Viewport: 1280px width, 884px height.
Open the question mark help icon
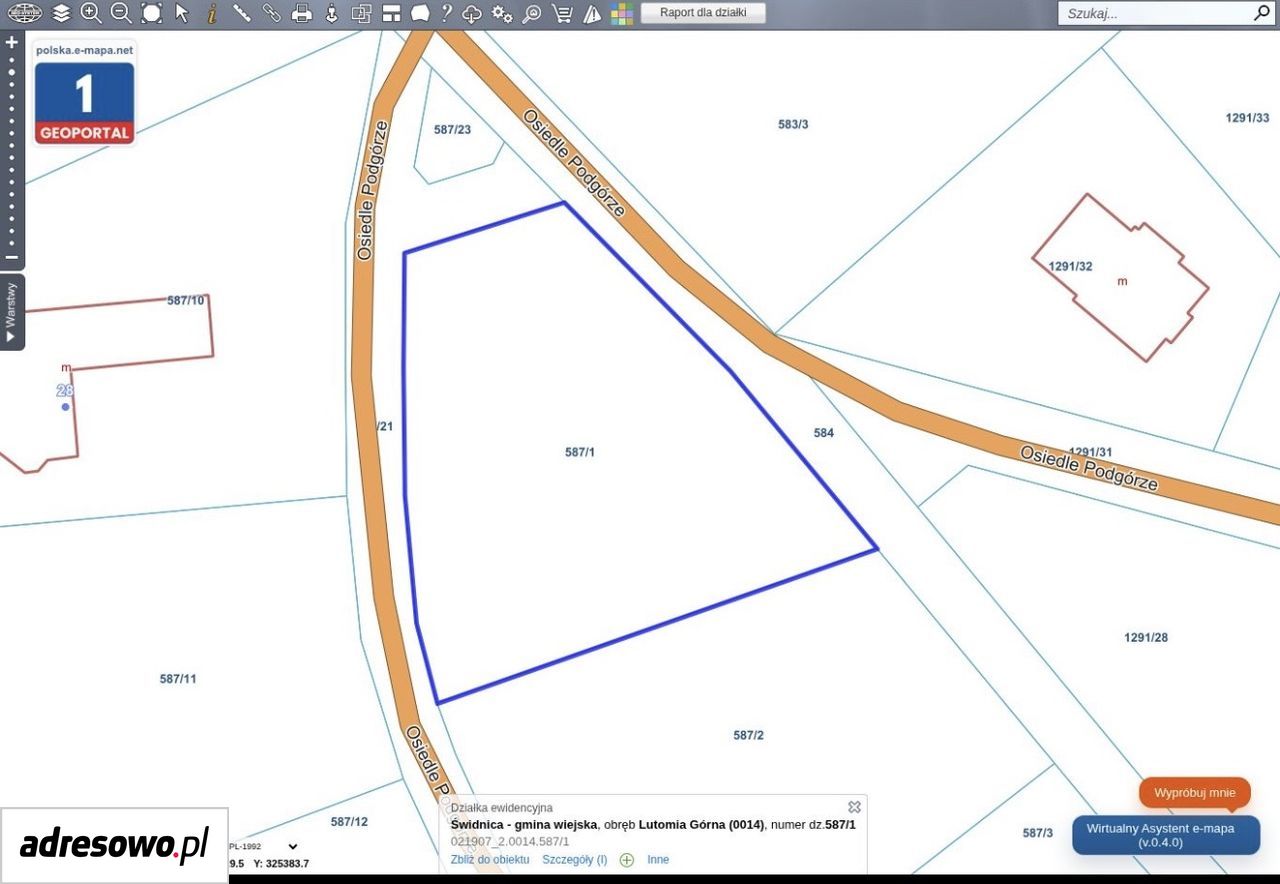click(x=446, y=13)
